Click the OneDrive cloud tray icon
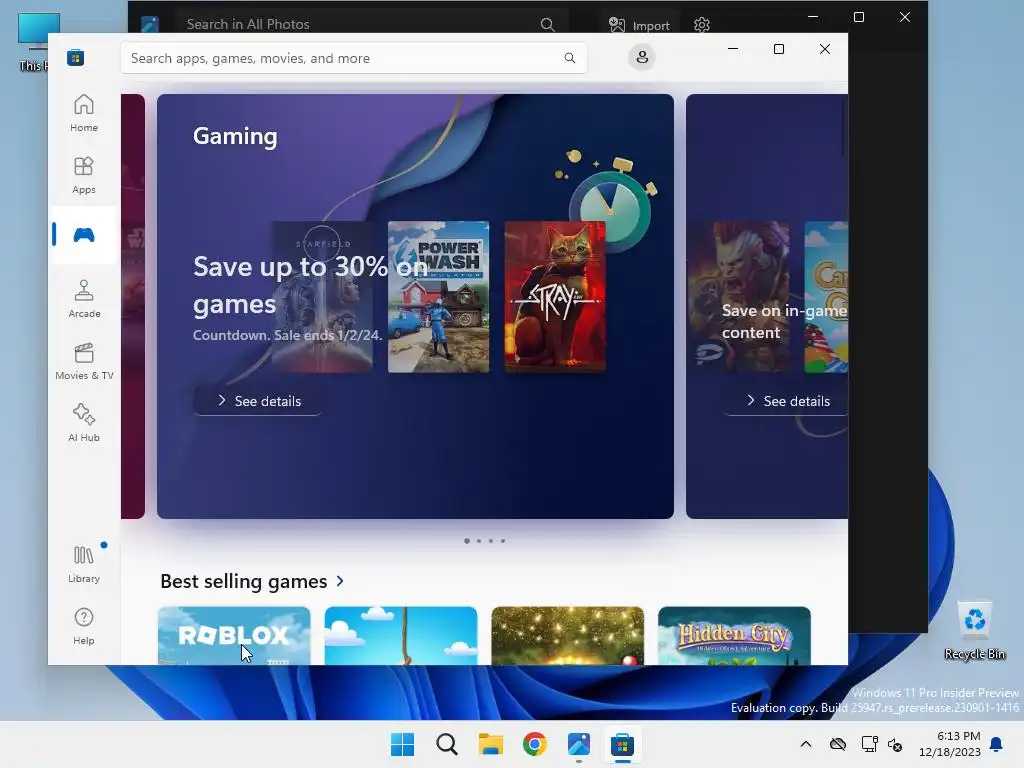This screenshot has width=1024, height=768. (838, 744)
